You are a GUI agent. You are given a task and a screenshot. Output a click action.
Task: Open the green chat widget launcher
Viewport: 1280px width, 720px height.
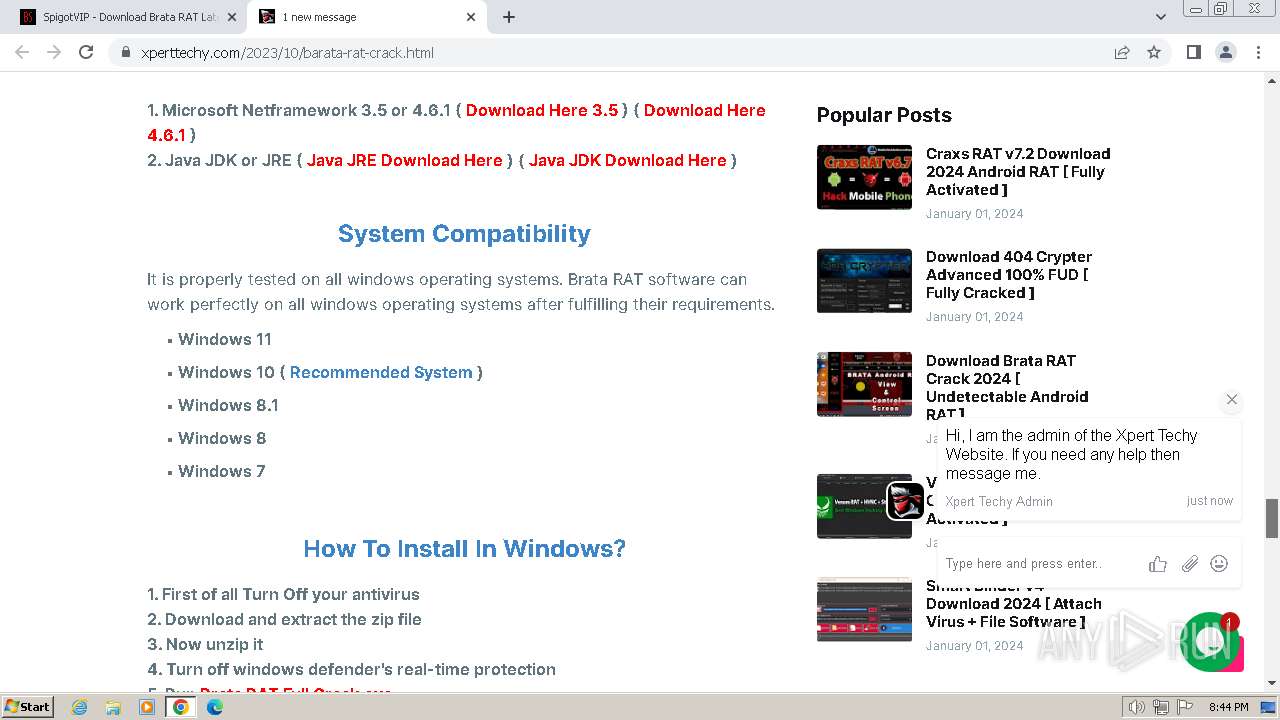pos(1209,641)
